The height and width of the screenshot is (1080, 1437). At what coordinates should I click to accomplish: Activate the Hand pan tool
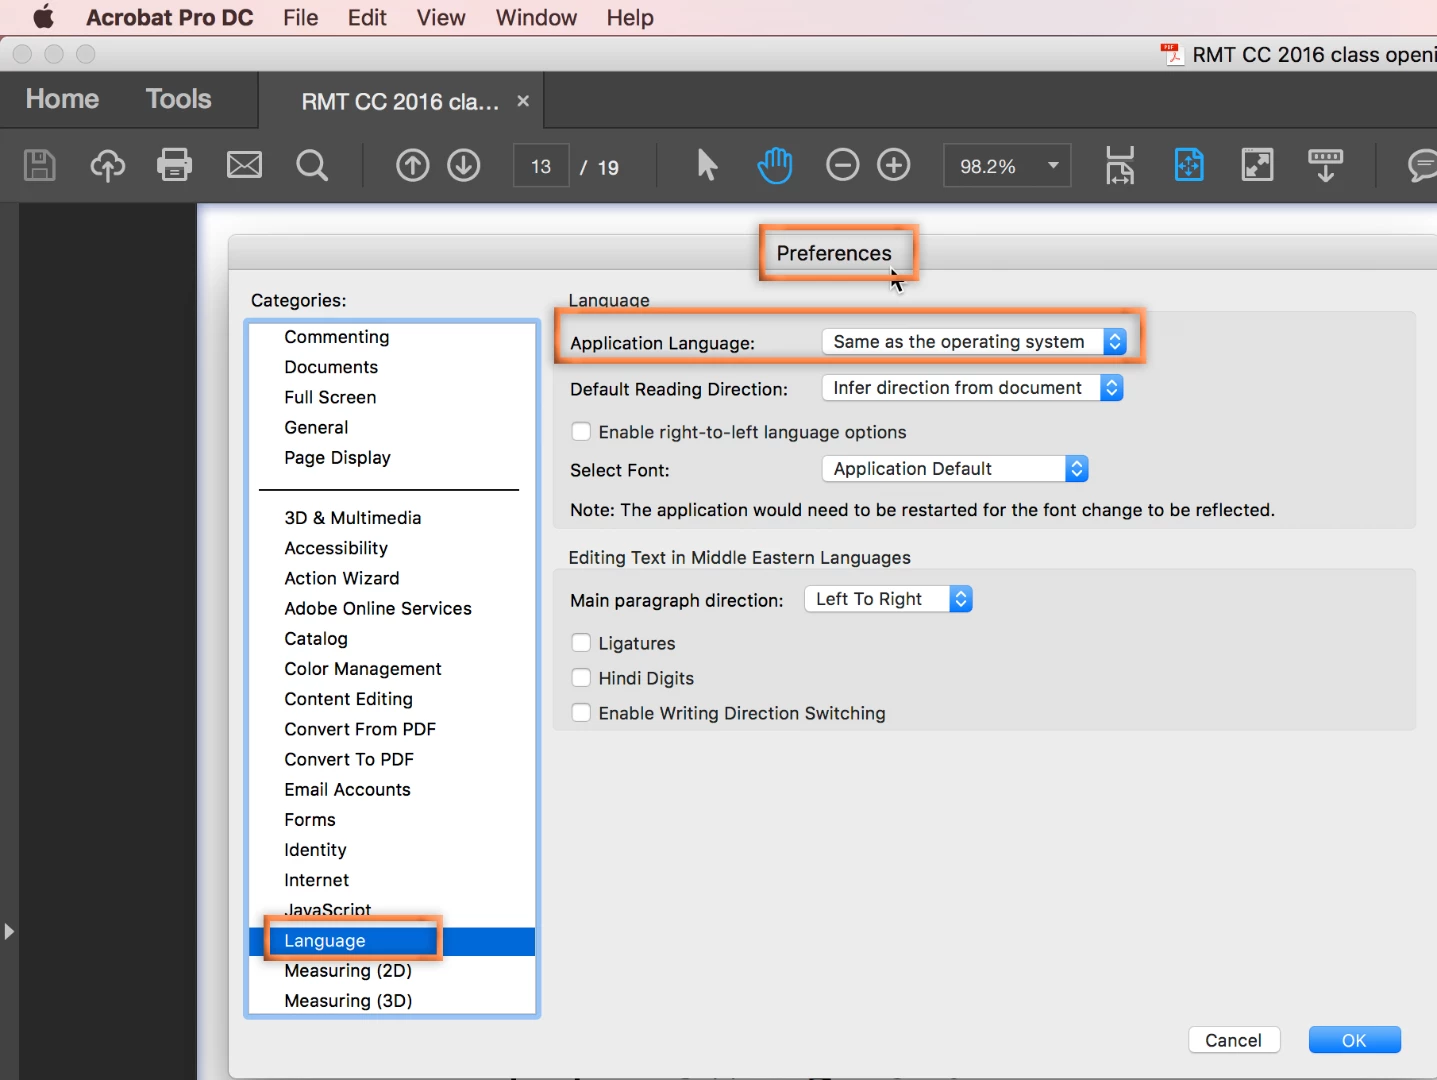coord(775,165)
